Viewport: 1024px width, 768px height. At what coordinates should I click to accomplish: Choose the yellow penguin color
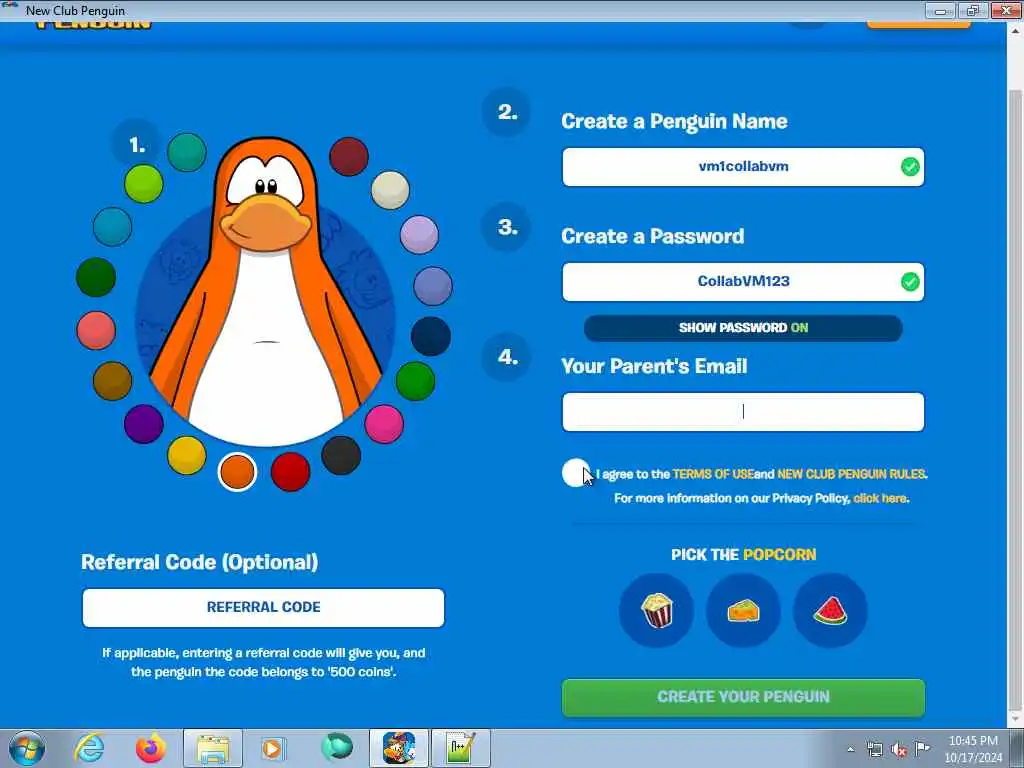pos(187,455)
